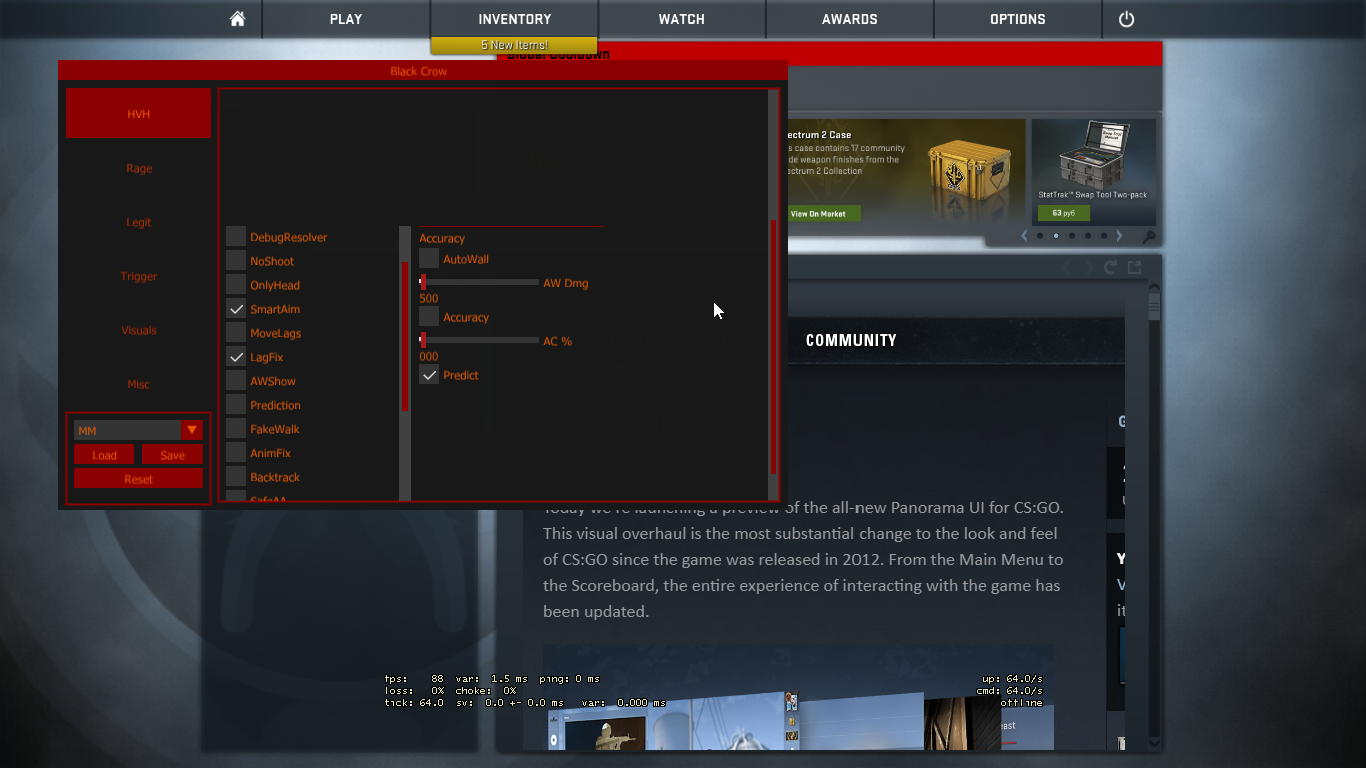The image size is (1366, 768).
Task: Enable the AutoWall checkbox
Action: 429,259
